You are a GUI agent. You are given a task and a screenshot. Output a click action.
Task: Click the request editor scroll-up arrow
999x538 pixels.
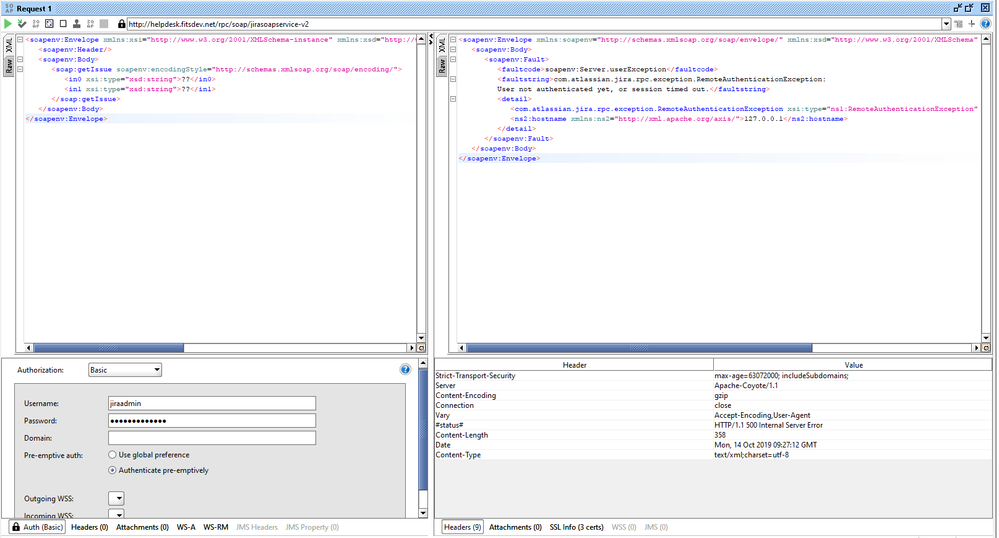[421, 40]
